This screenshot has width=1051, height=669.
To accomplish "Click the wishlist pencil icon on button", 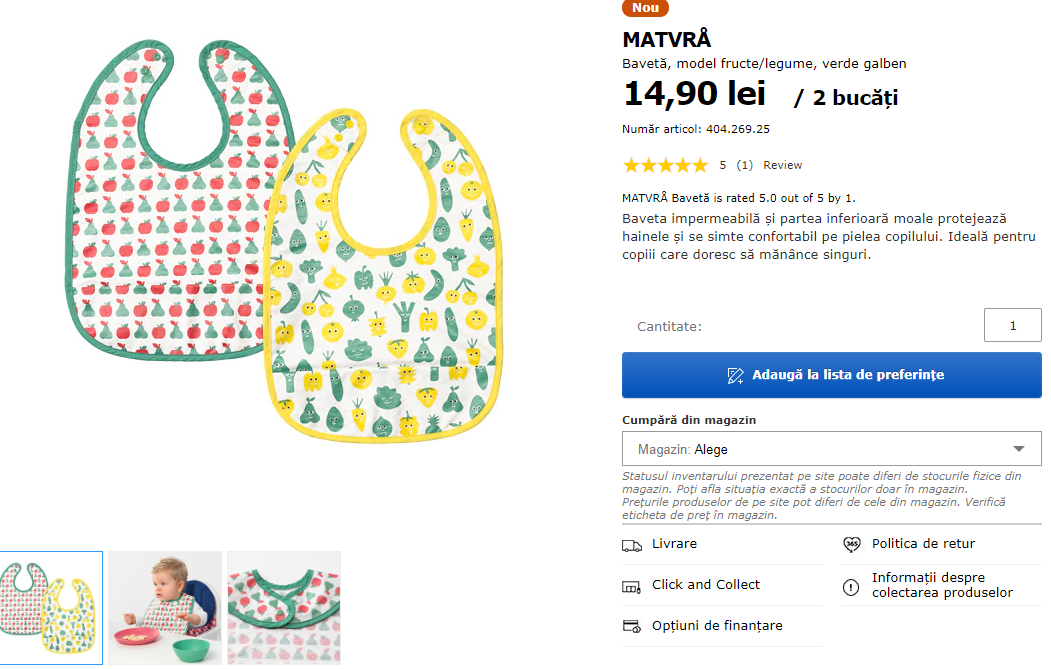I will [x=735, y=375].
